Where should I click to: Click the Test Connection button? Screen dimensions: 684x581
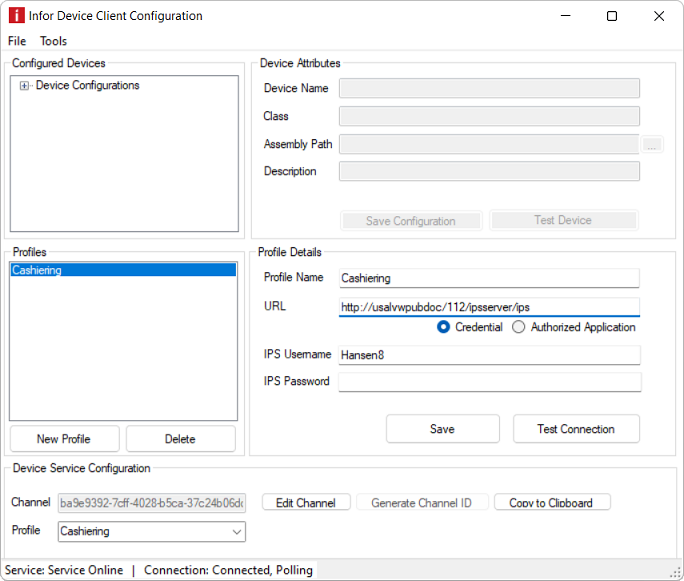pos(576,429)
